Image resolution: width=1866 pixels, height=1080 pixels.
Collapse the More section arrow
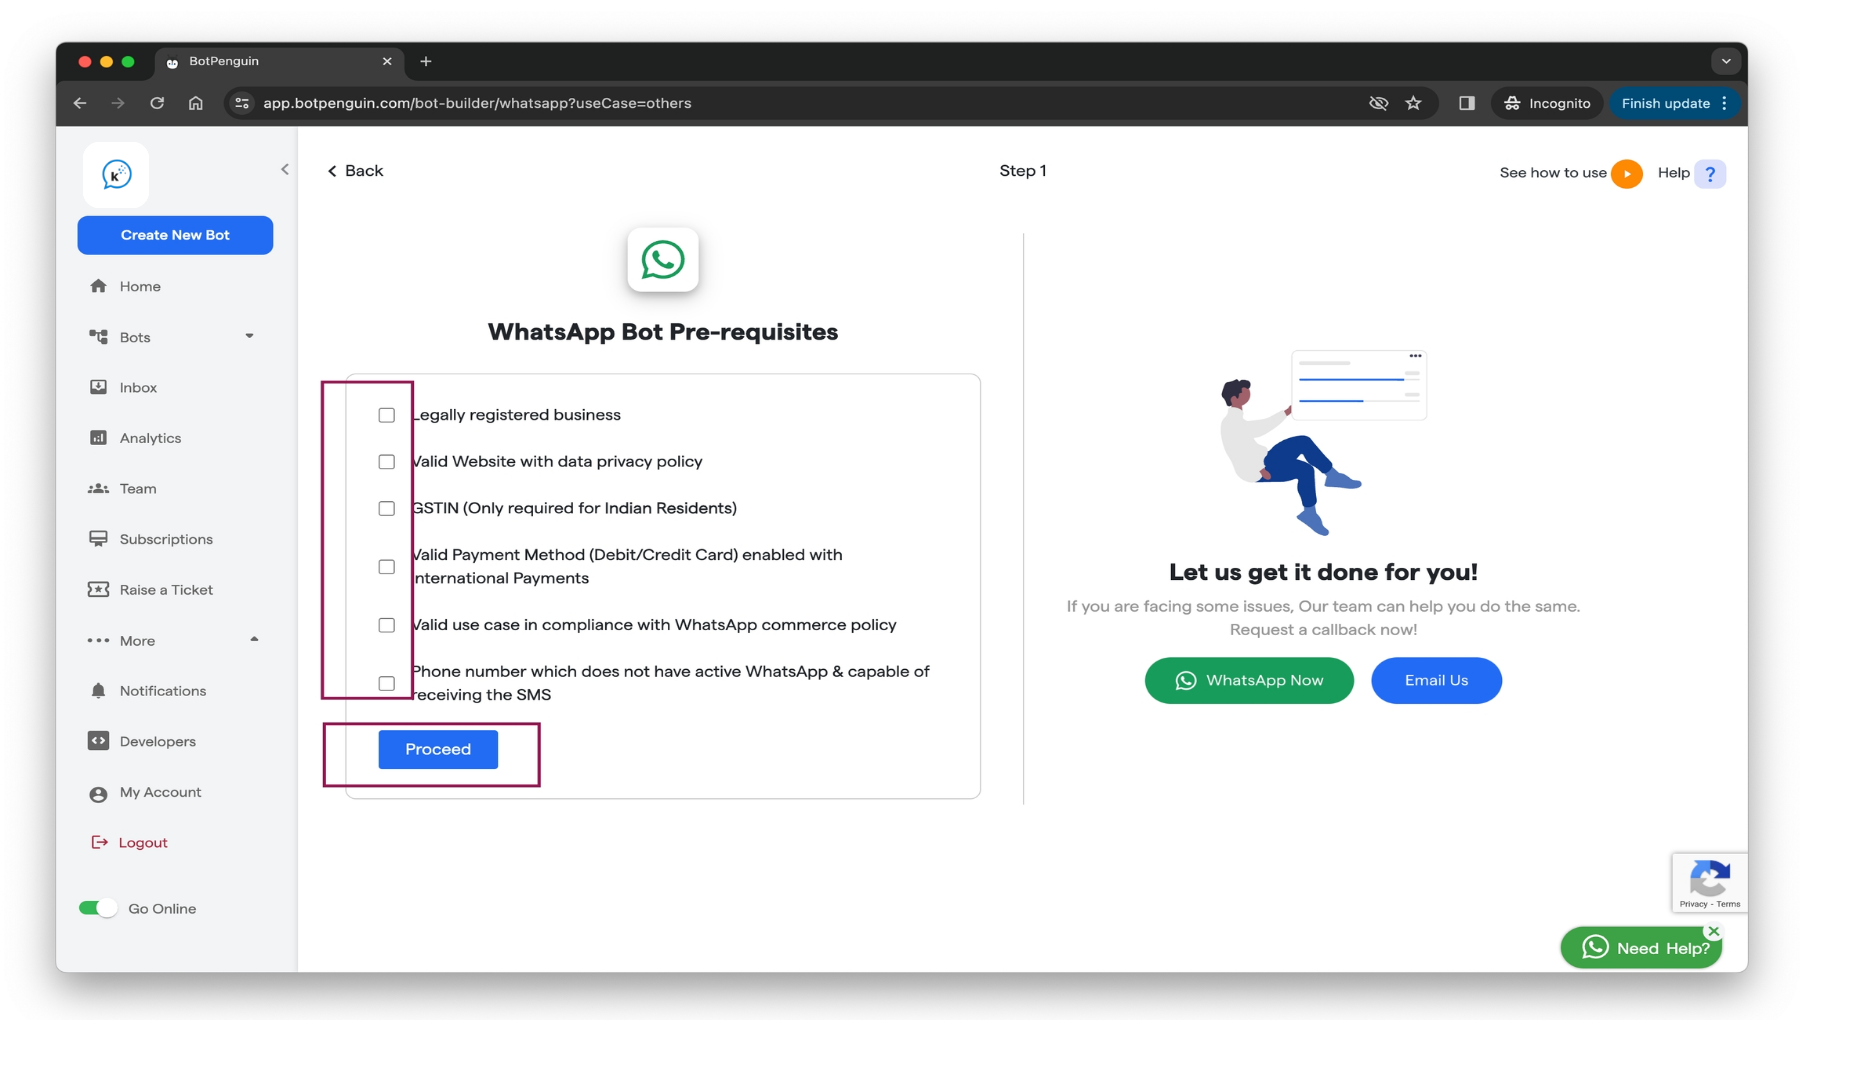click(x=254, y=639)
